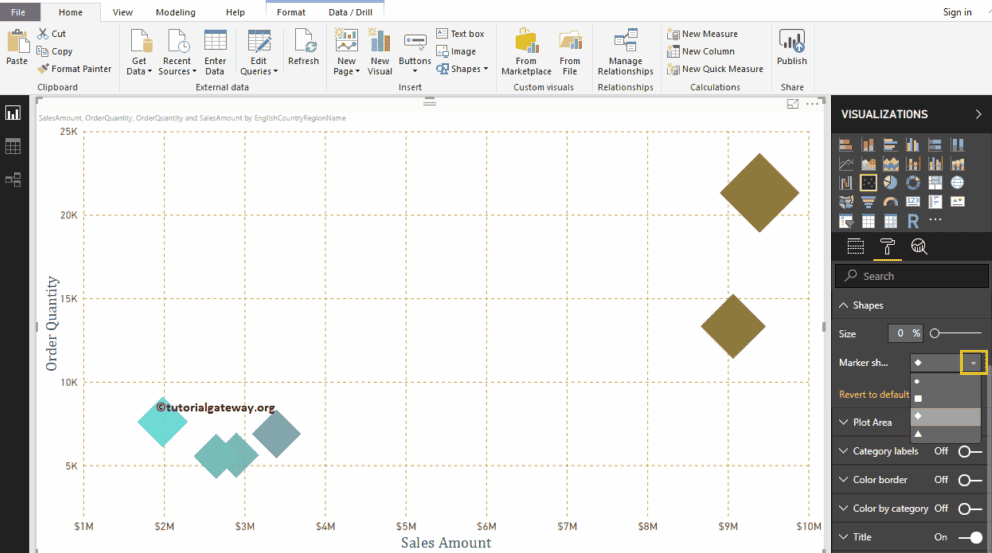
Task: Select the Pie chart visualization
Action: [x=890, y=183]
